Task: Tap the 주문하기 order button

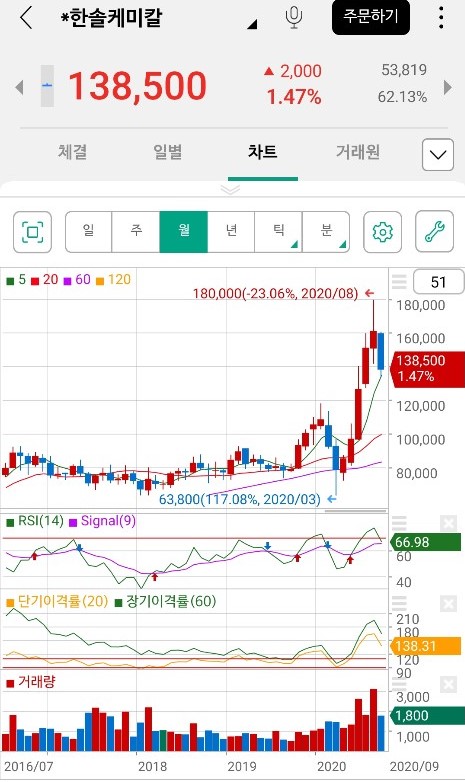Action: 371,17
